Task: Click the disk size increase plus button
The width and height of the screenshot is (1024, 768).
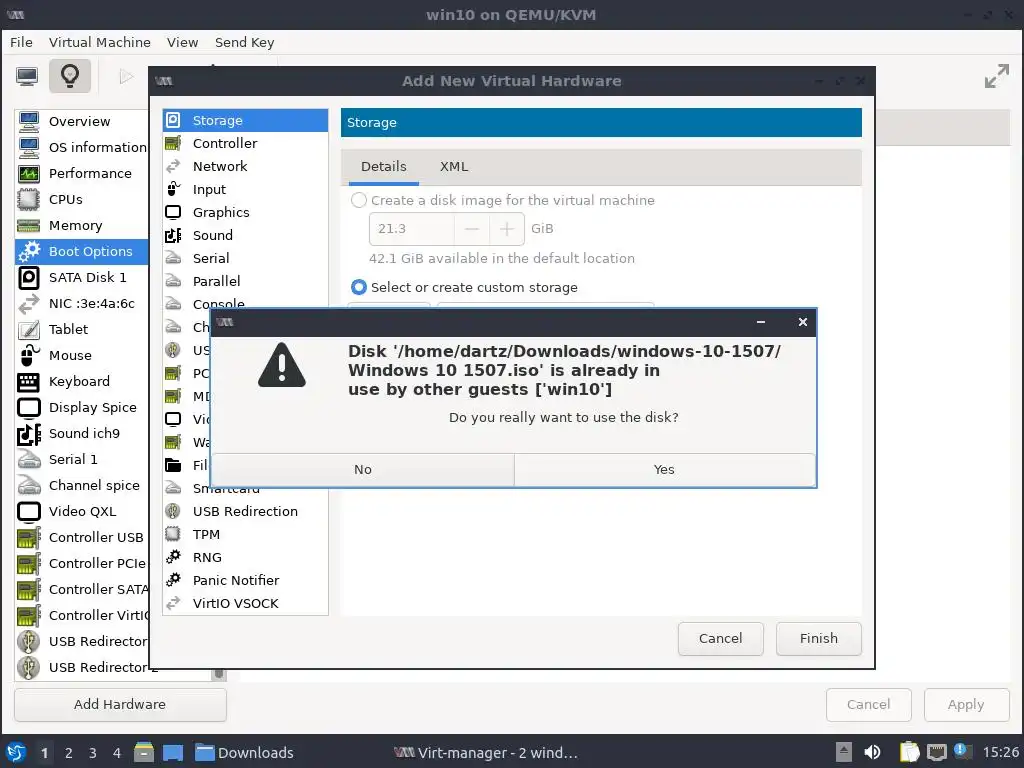Action: pos(507,229)
